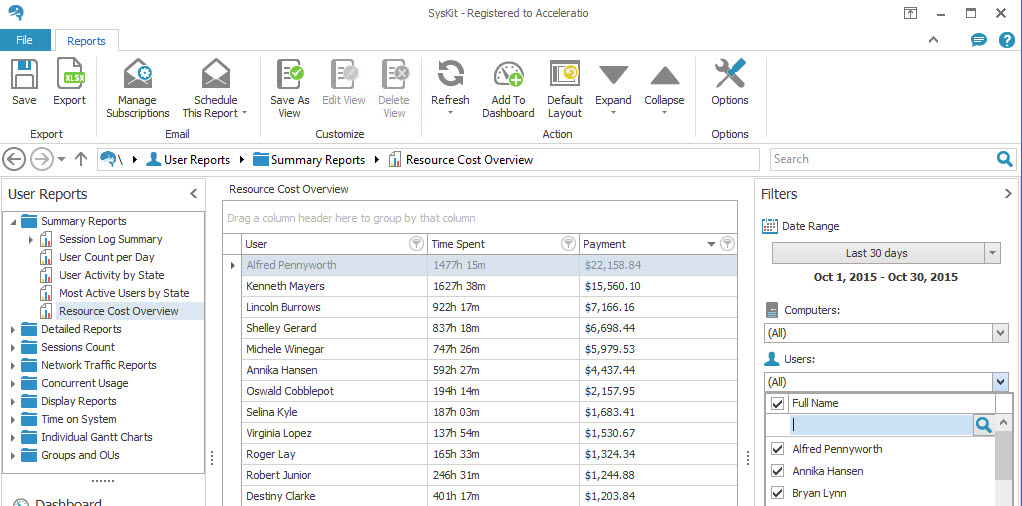1022x506 pixels.
Task: Uncheck Bryan Lynn in user filter
Action: point(777,492)
